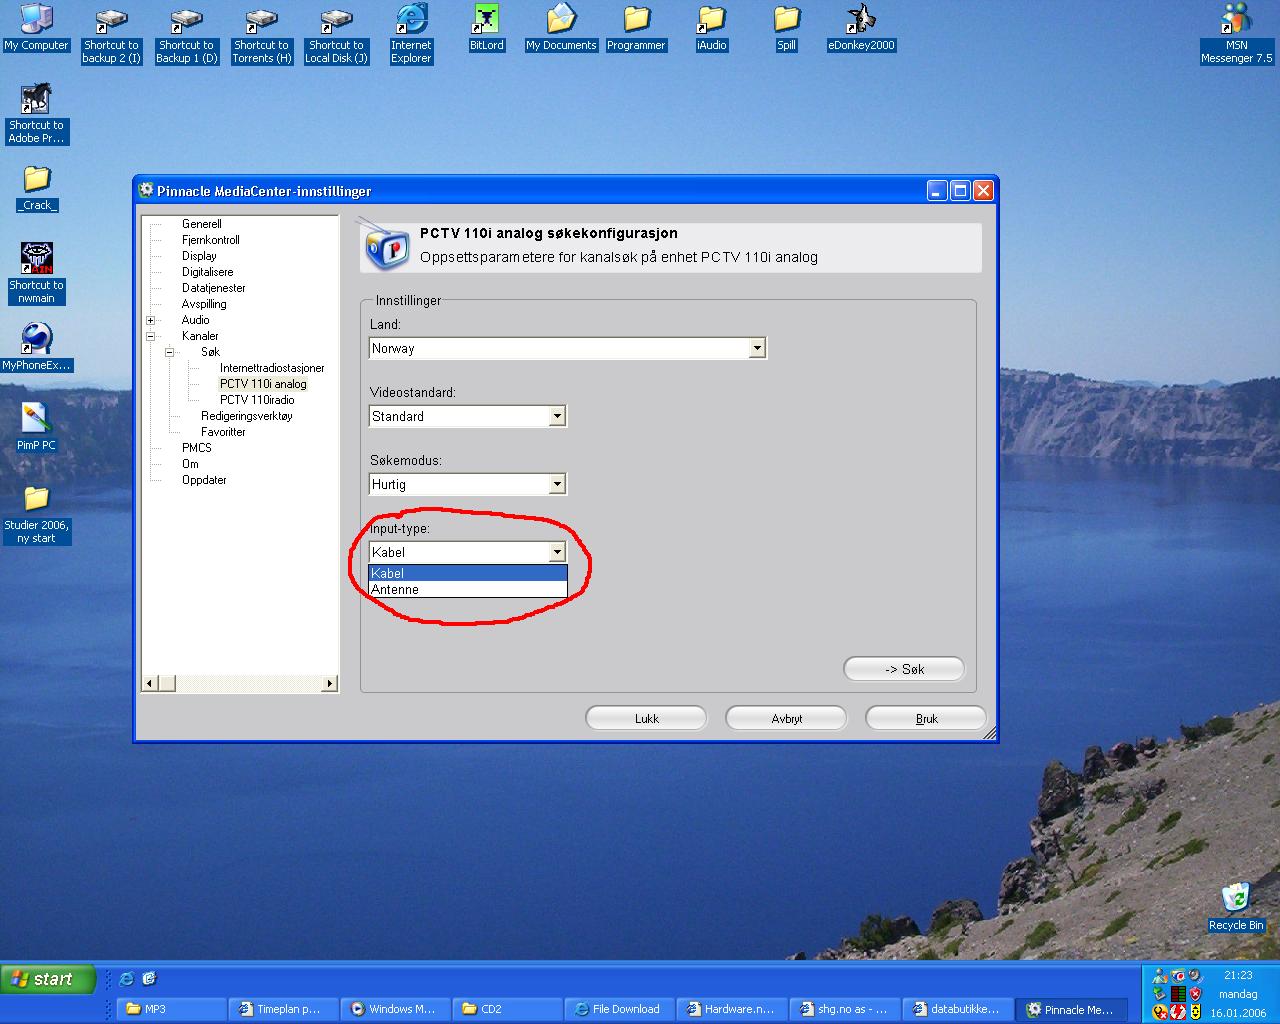The width and height of the screenshot is (1280, 1024).
Task: Launch BitLord desktop icon
Action: [486, 28]
